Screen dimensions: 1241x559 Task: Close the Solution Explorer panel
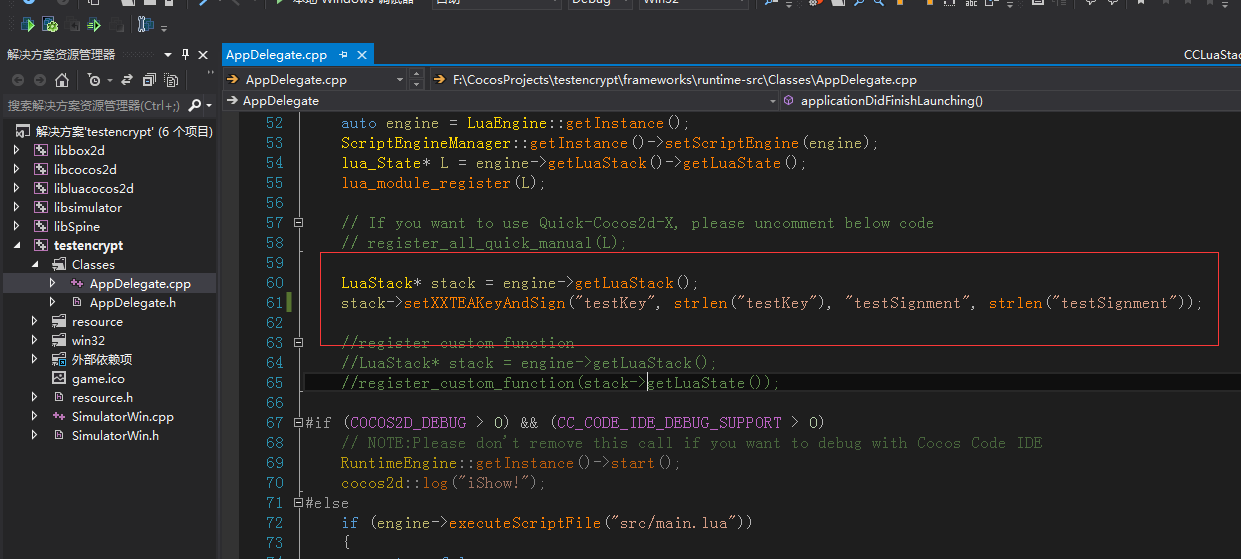(x=203, y=54)
